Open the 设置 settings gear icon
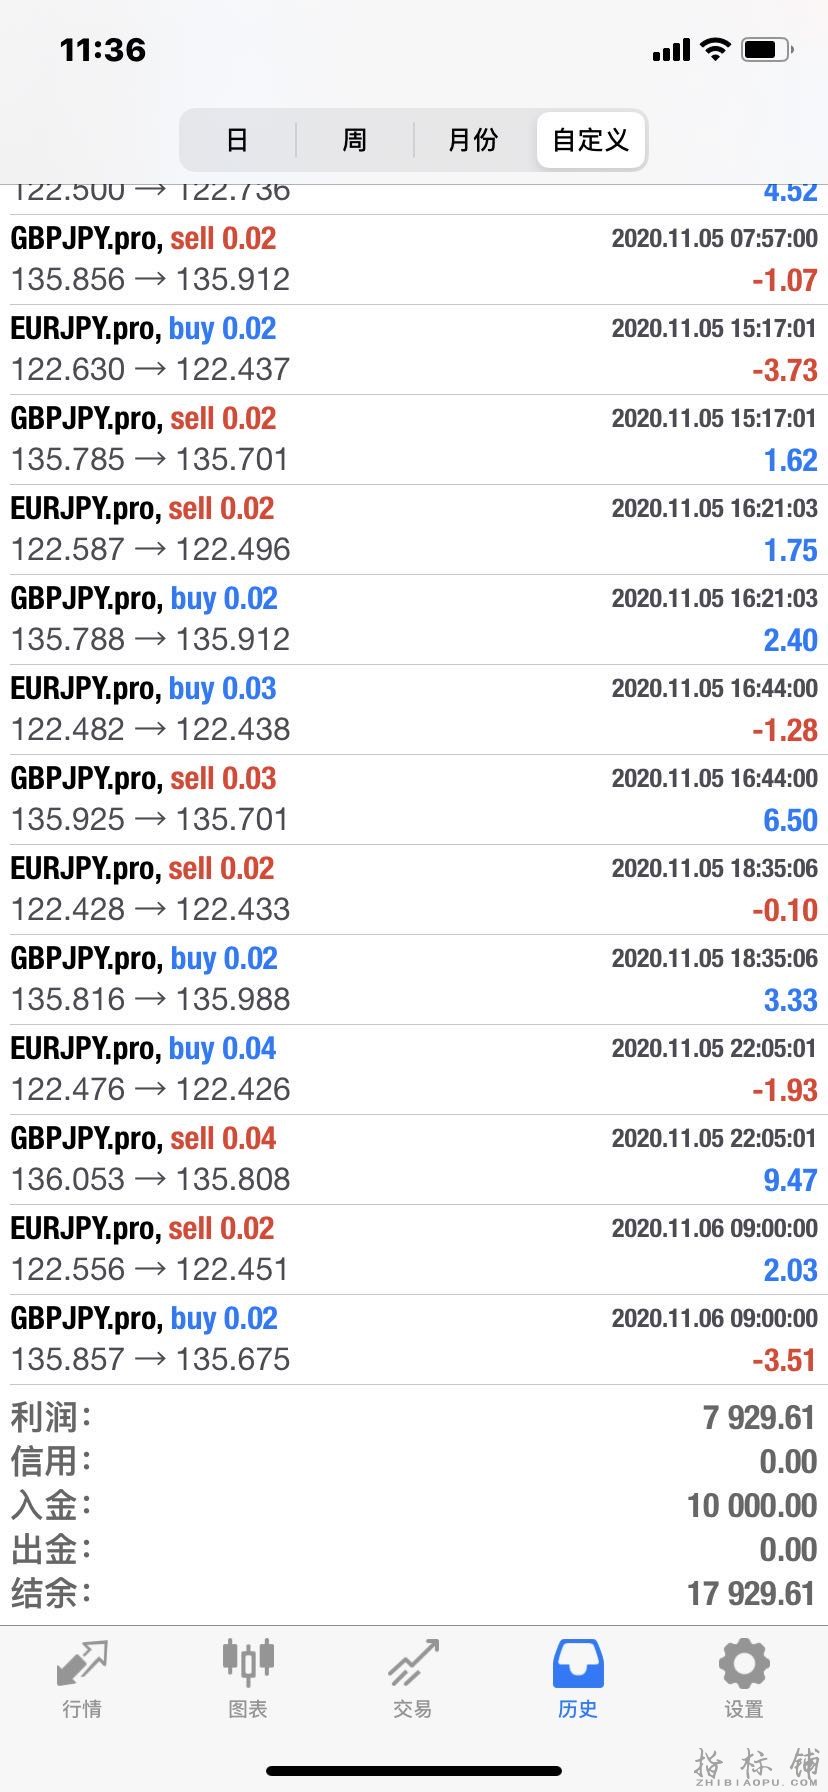 tap(744, 1676)
